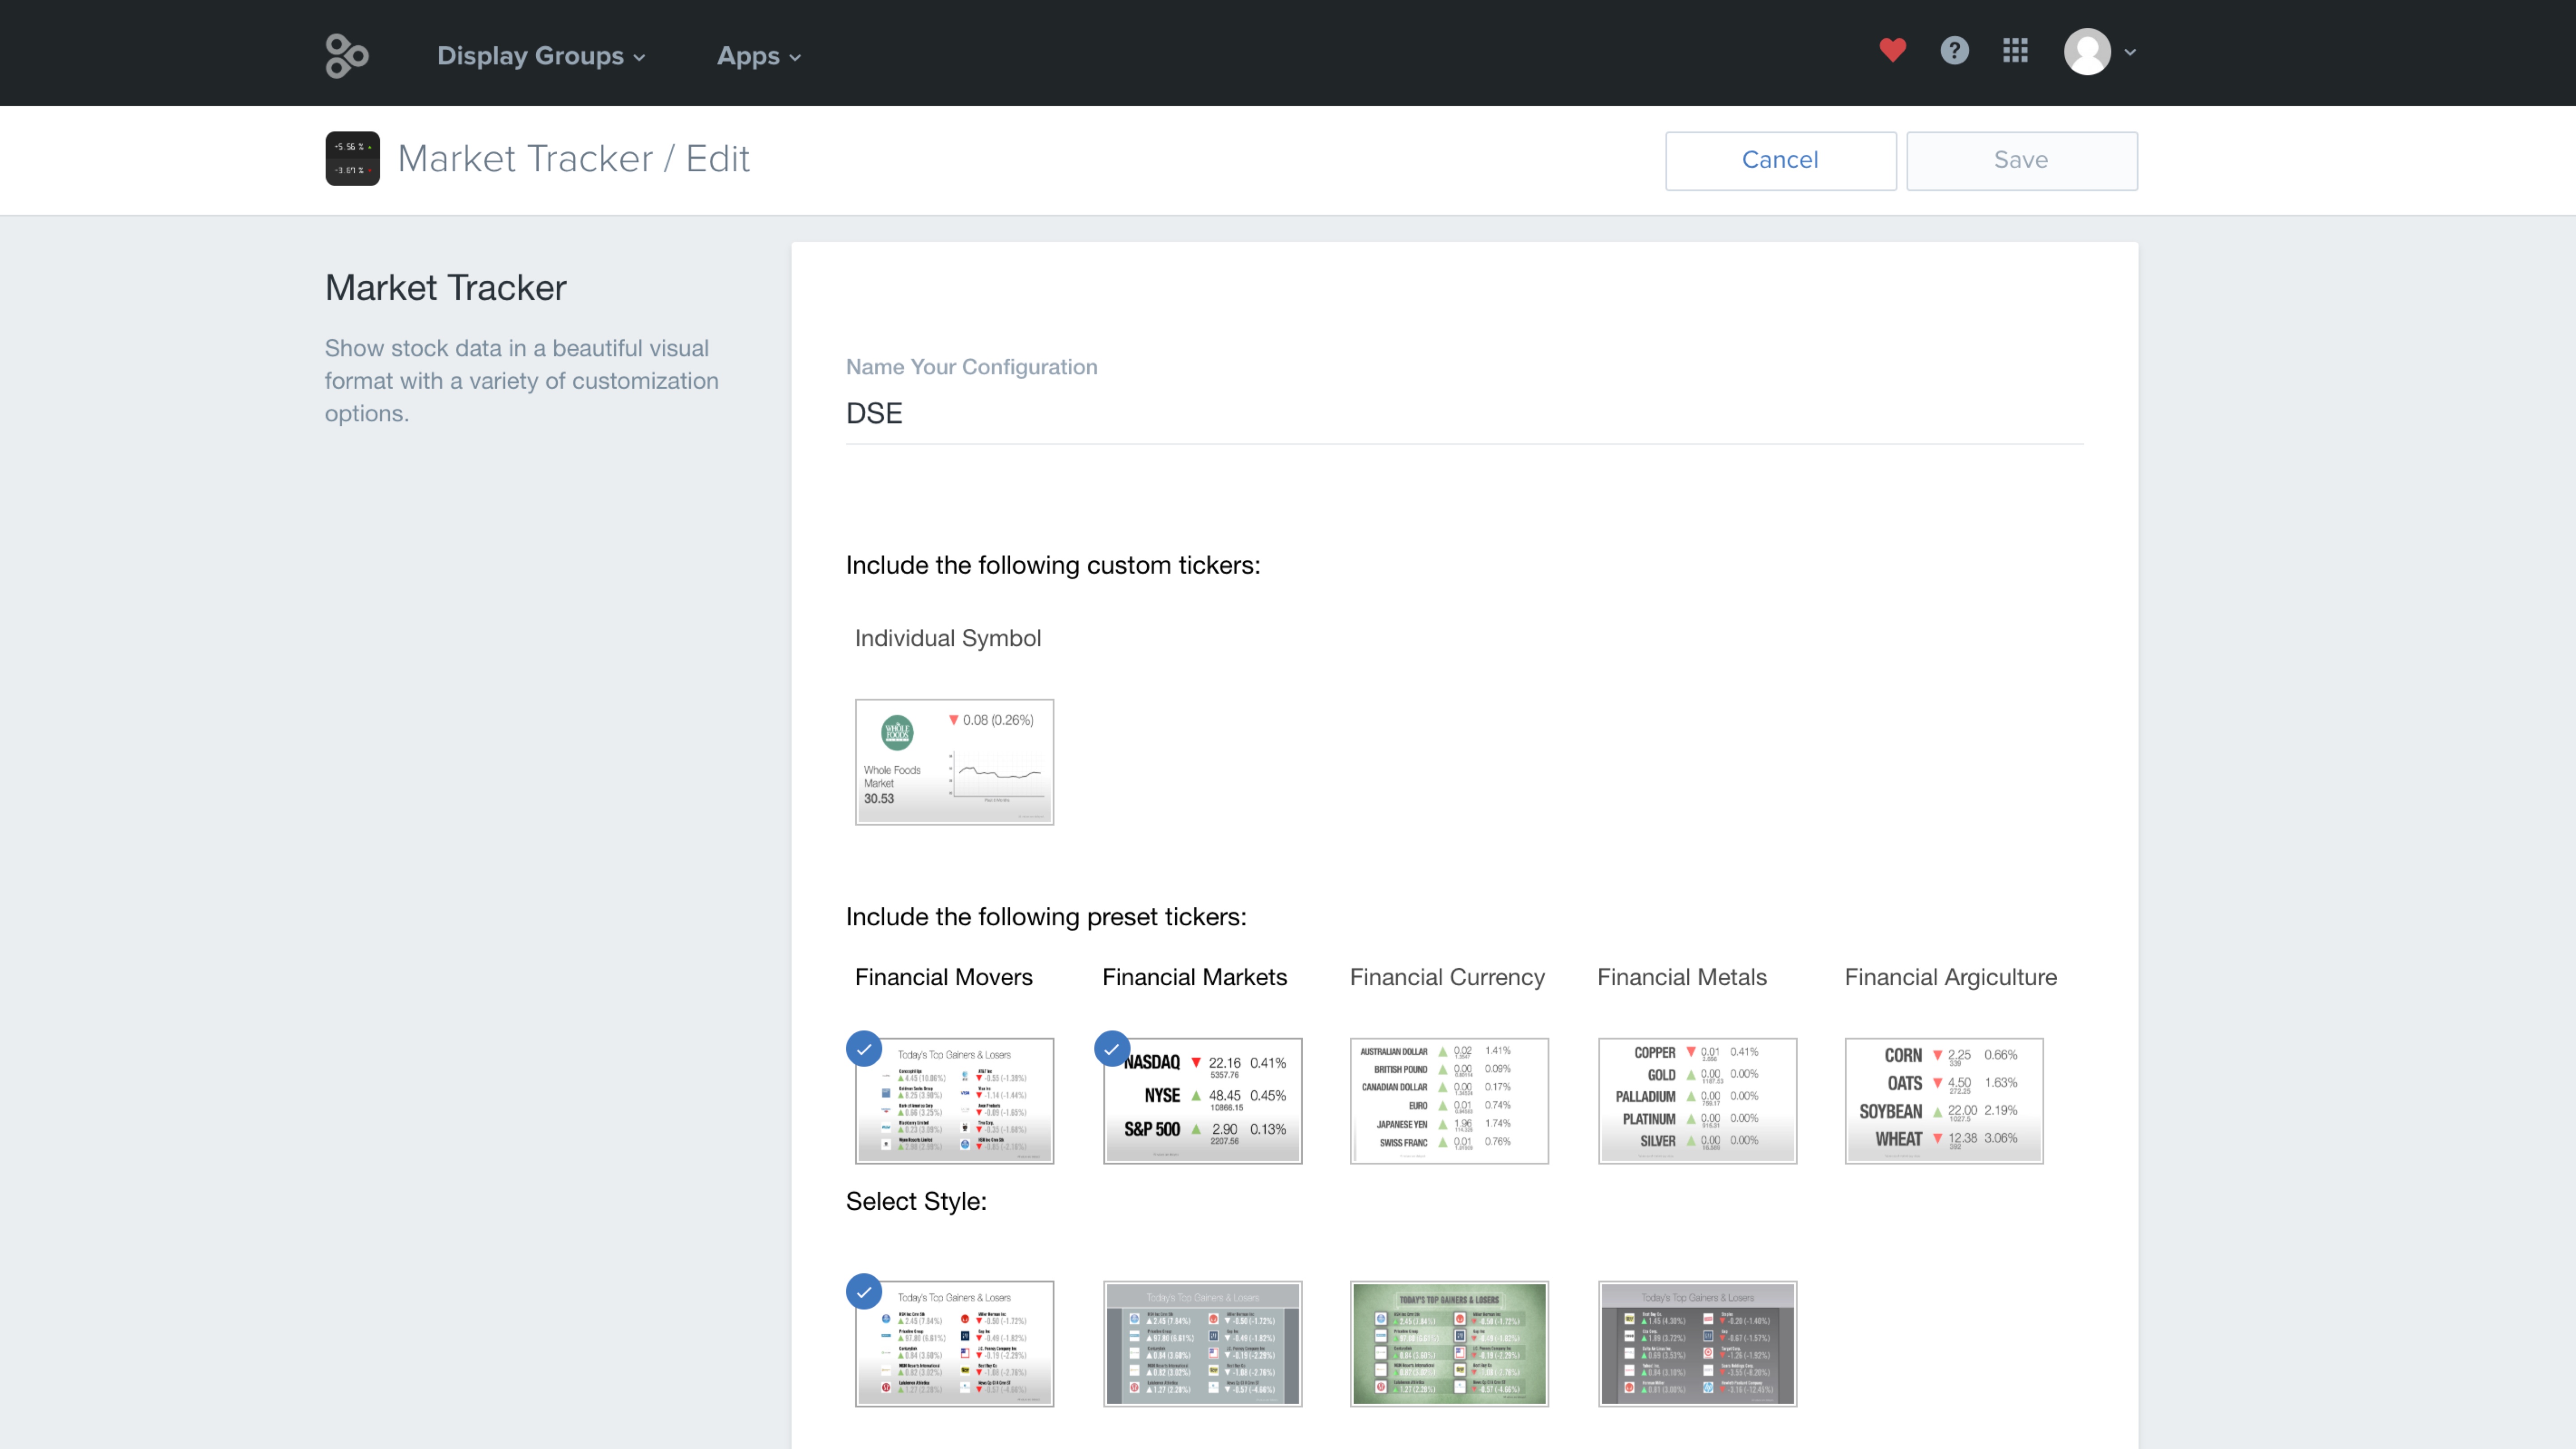2576x1449 pixels.
Task: Select the Whole Foods Individual Symbol thumbnail
Action: pos(954,762)
